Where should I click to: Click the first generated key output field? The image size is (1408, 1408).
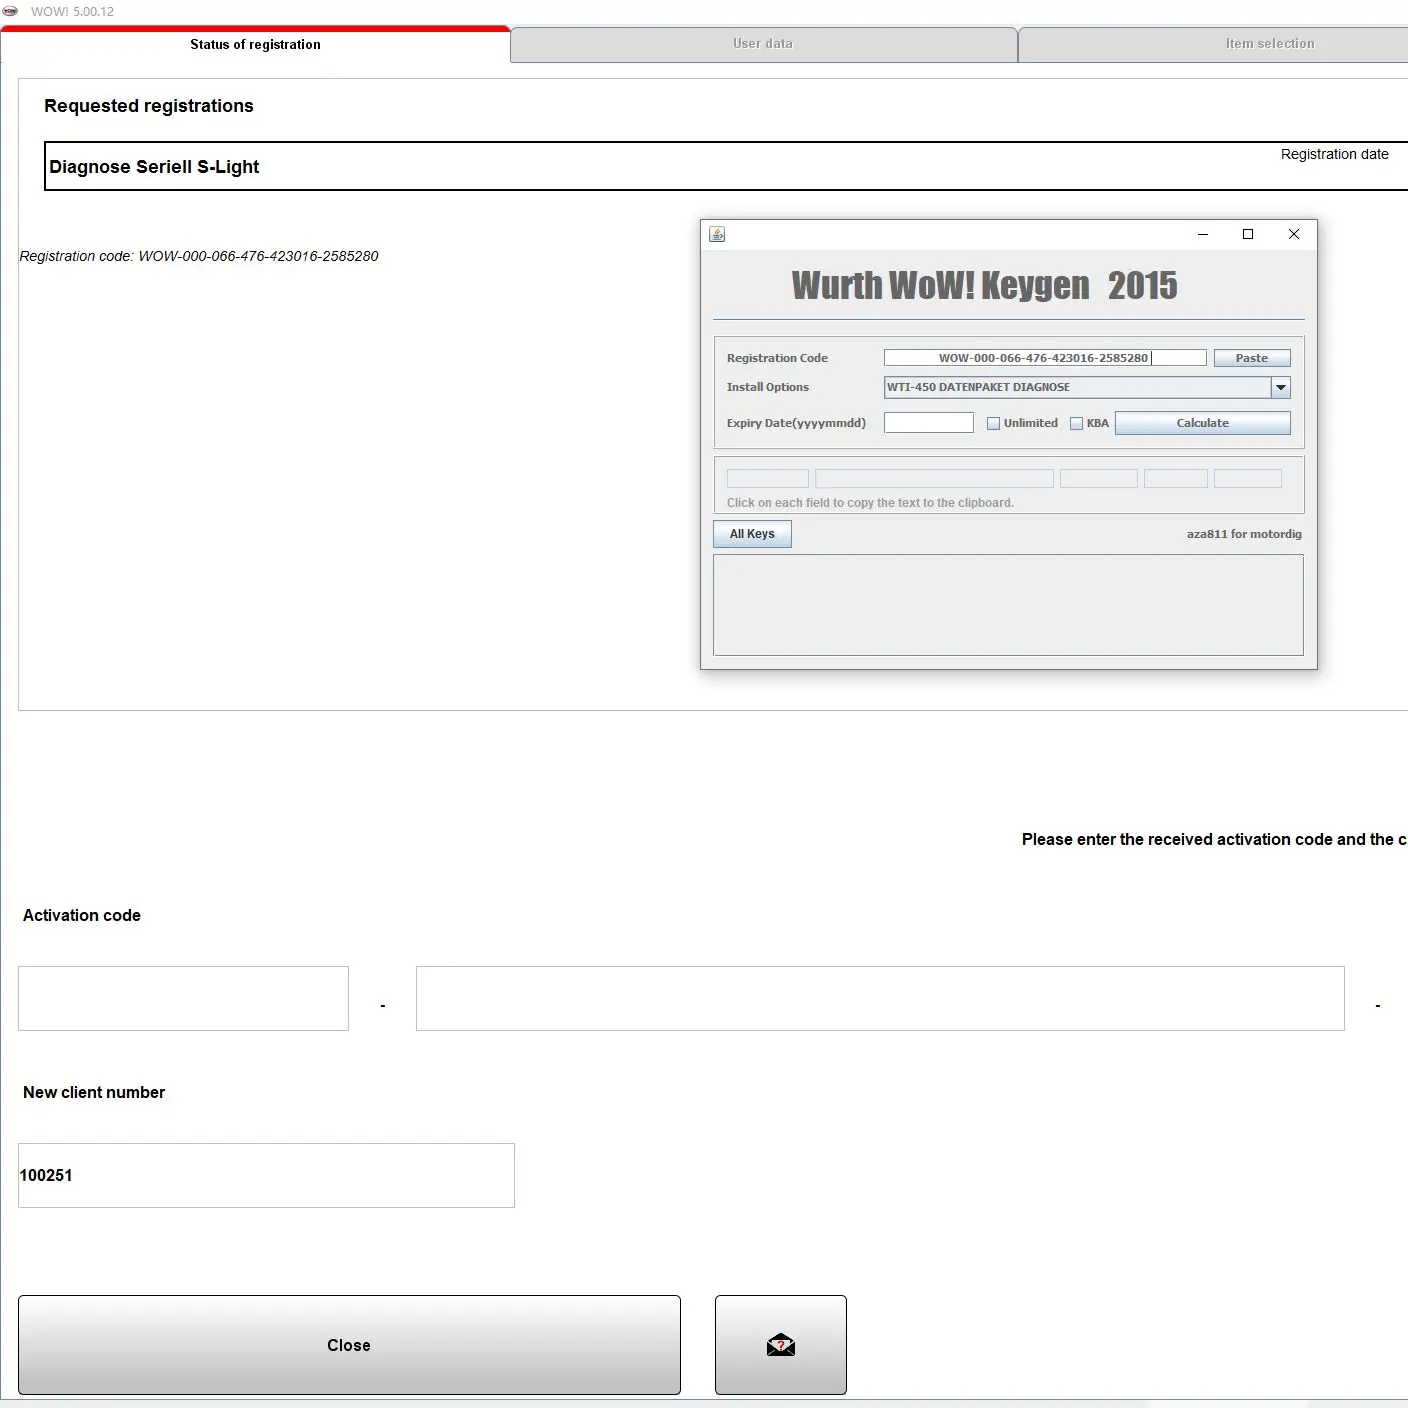(x=767, y=479)
